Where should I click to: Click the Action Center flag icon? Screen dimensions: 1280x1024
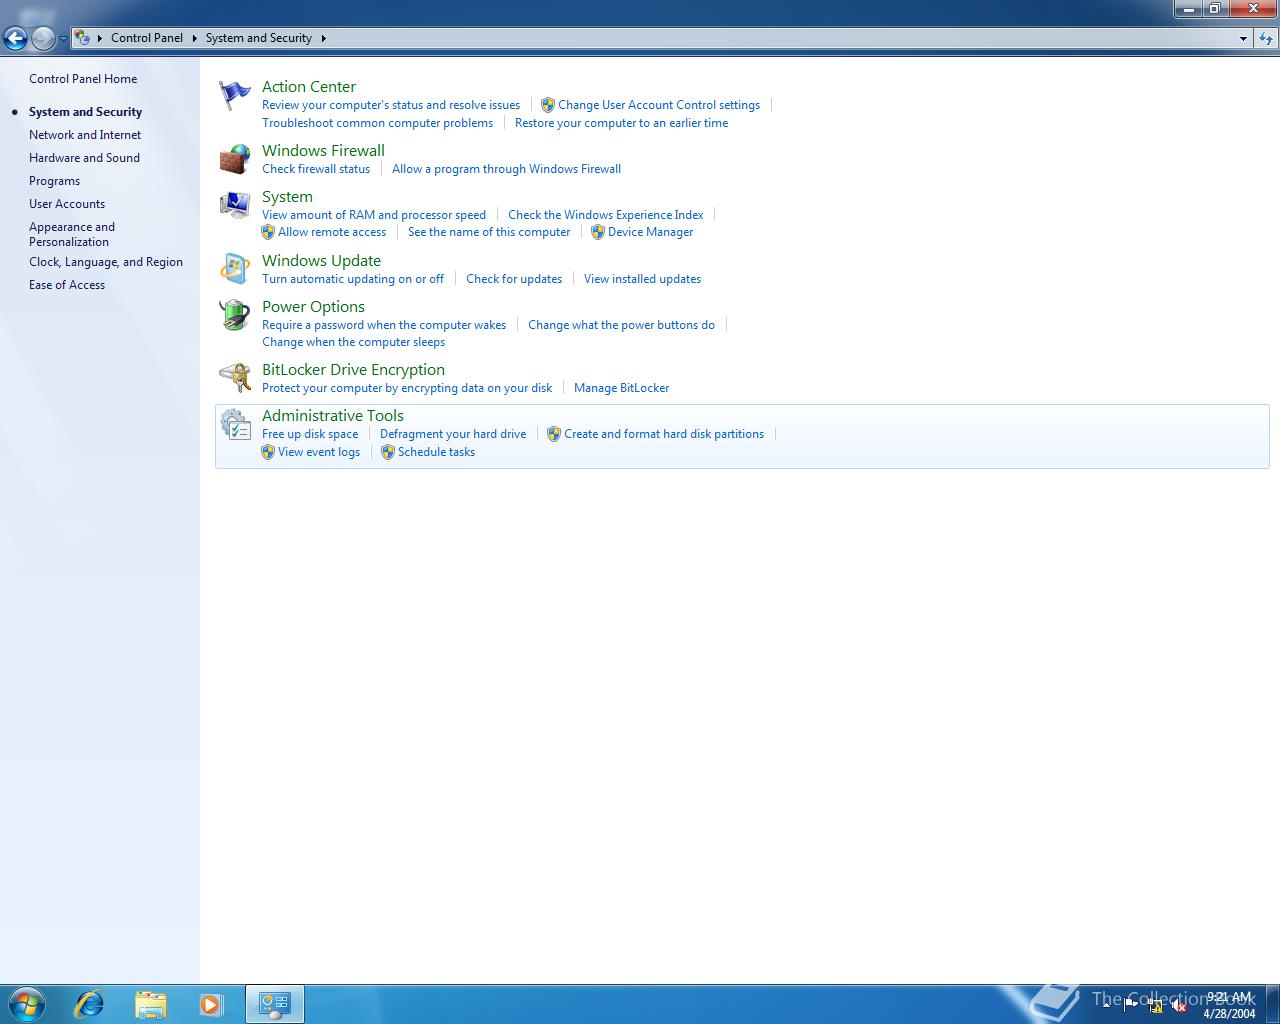[x=235, y=96]
